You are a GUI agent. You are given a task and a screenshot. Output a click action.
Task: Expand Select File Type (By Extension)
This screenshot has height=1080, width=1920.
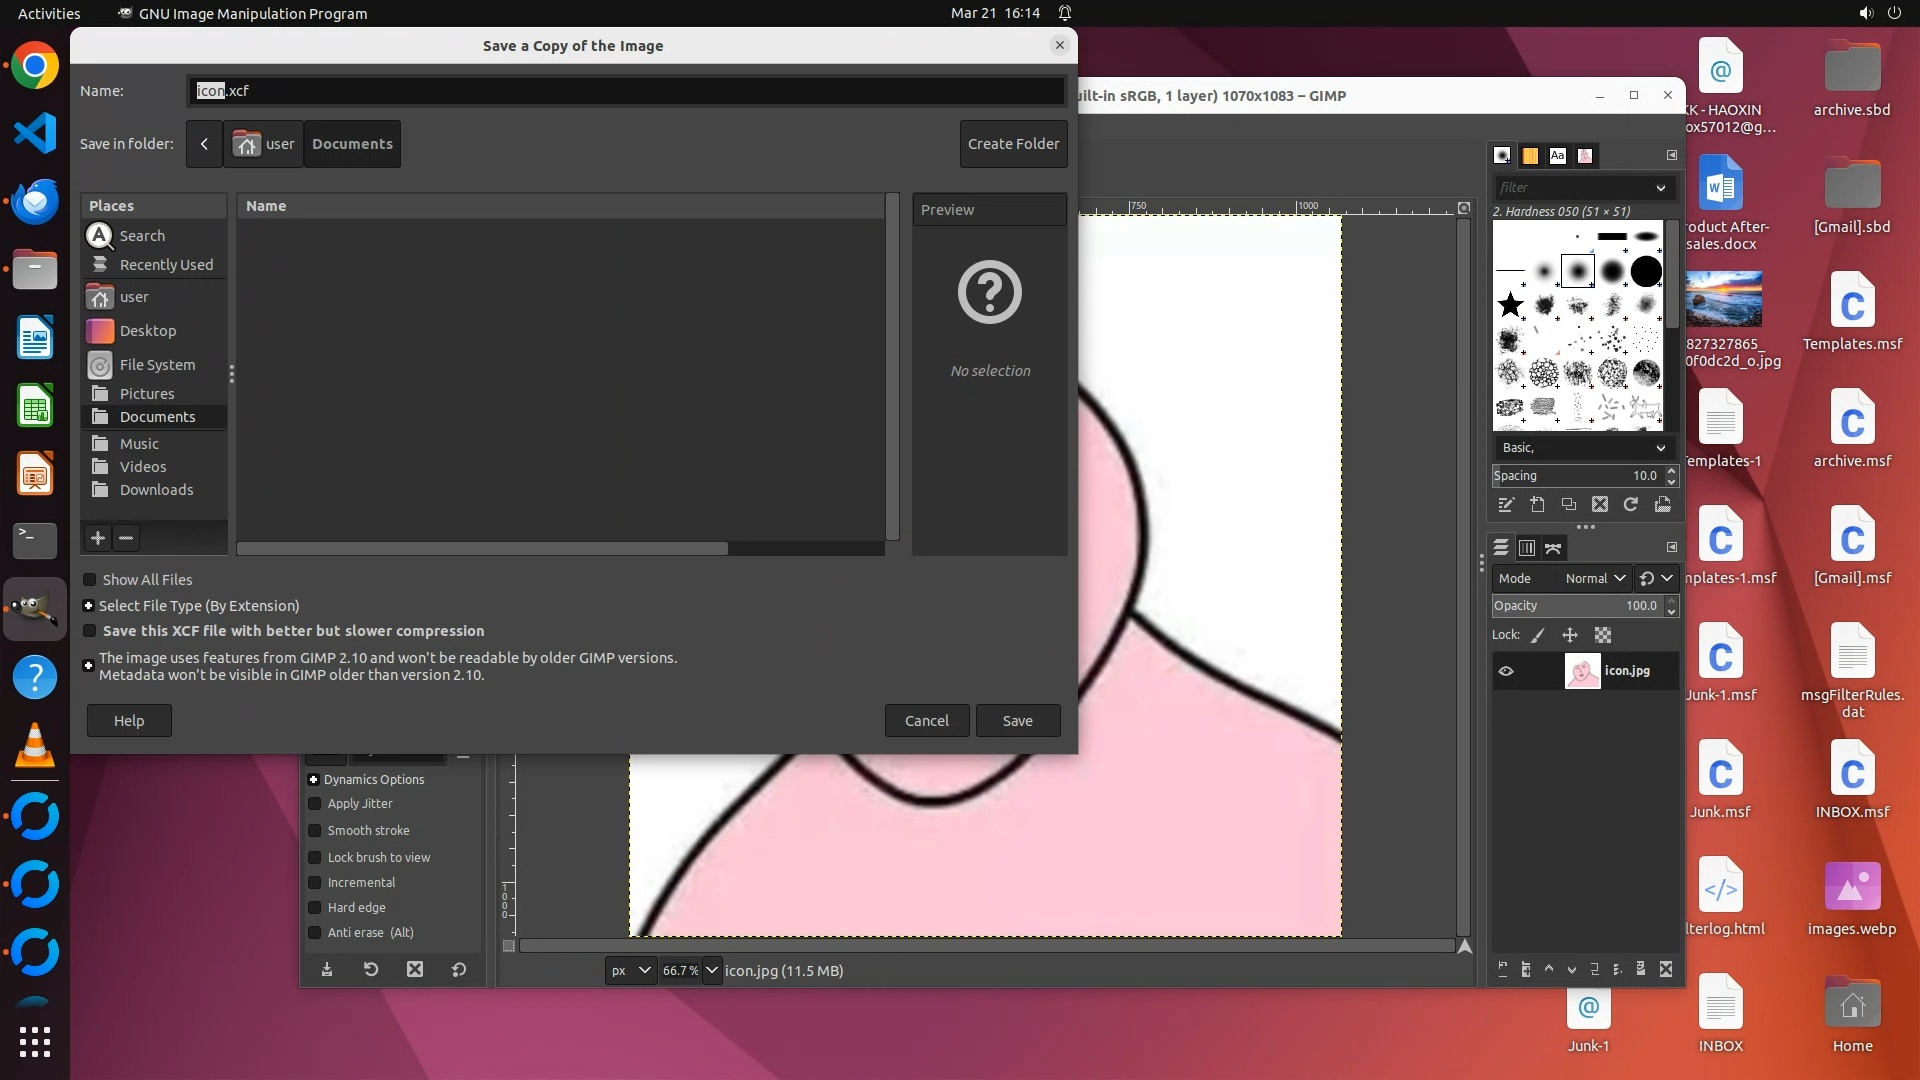89,606
